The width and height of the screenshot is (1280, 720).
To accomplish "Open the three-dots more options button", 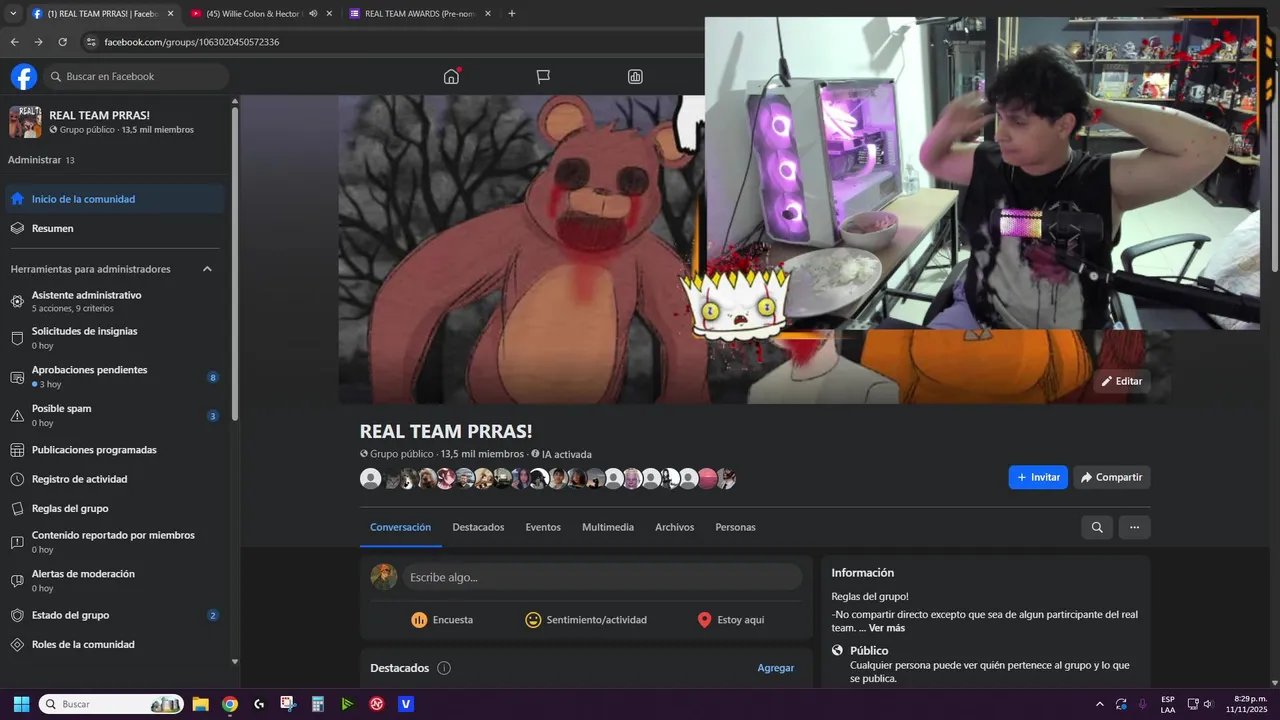I will click(x=1134, y=527).
